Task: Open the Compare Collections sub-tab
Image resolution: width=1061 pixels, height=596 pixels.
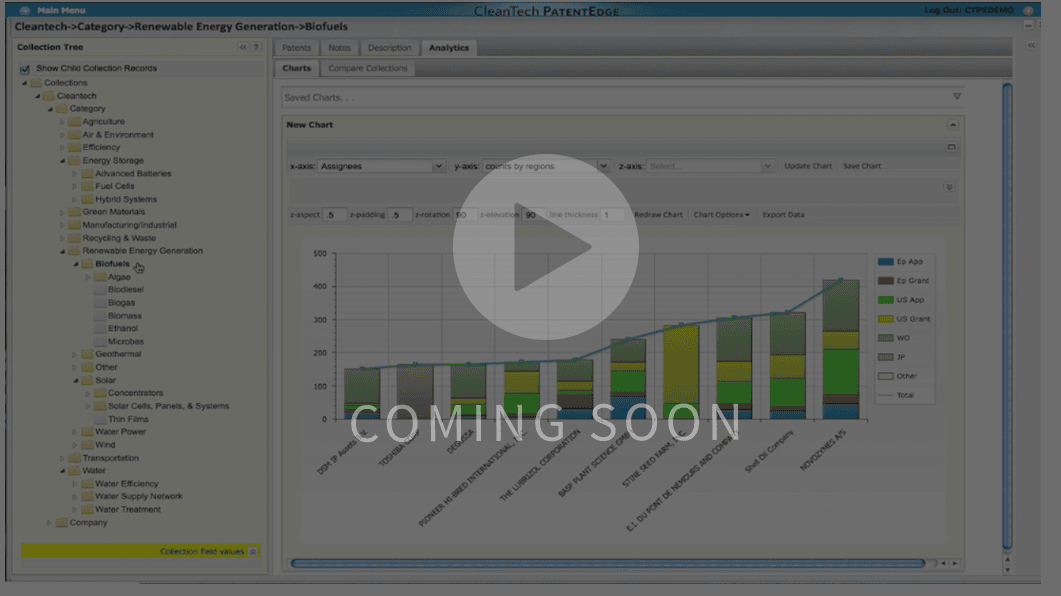Action: 368,68
